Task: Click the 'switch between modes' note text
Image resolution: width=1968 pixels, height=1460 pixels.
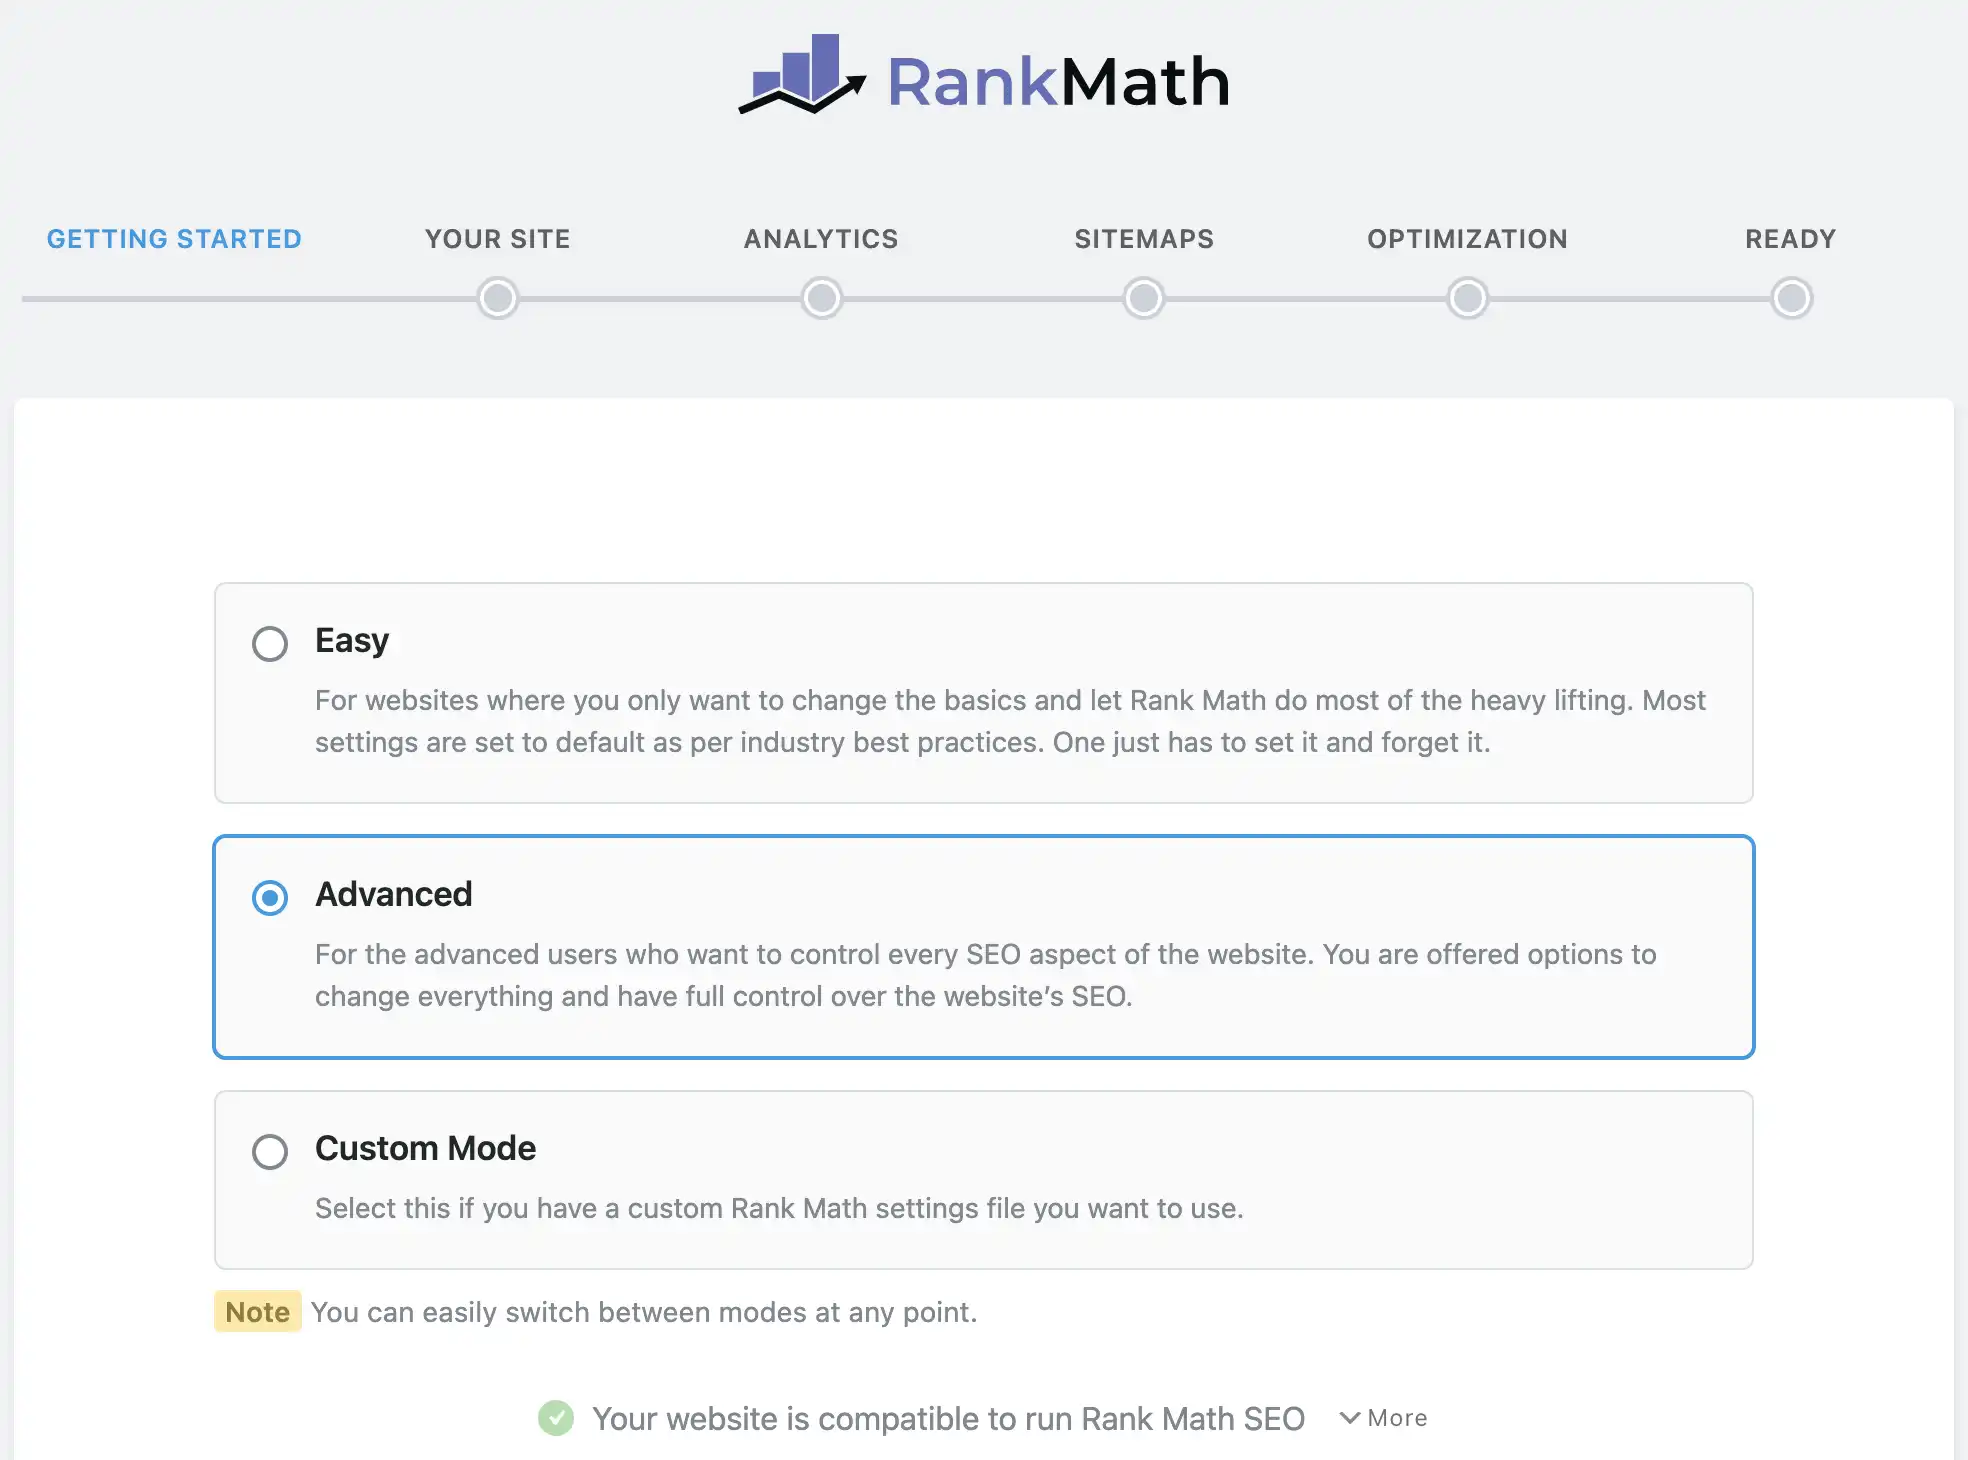Action: click(x=644, y=1312)
